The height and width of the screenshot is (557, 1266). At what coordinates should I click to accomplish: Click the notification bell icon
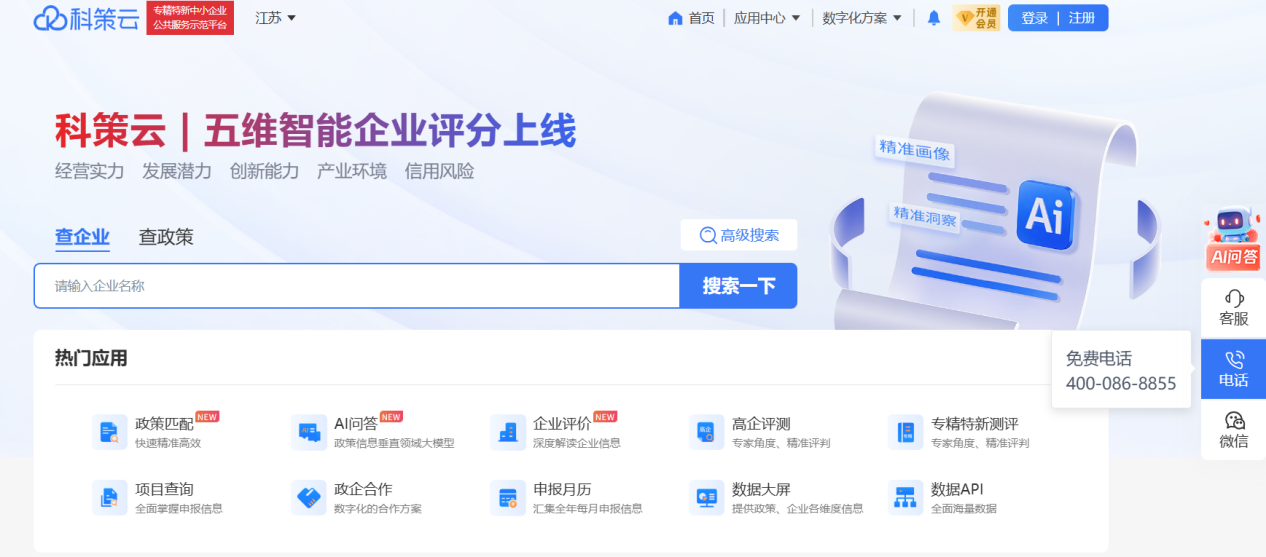[x=934, y=18]
